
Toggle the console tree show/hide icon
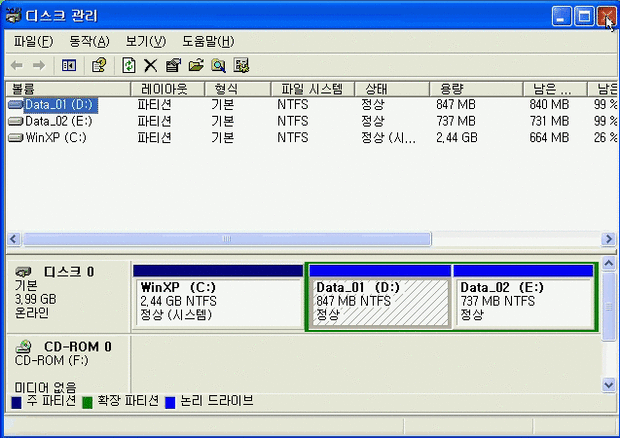click(69, 65)
